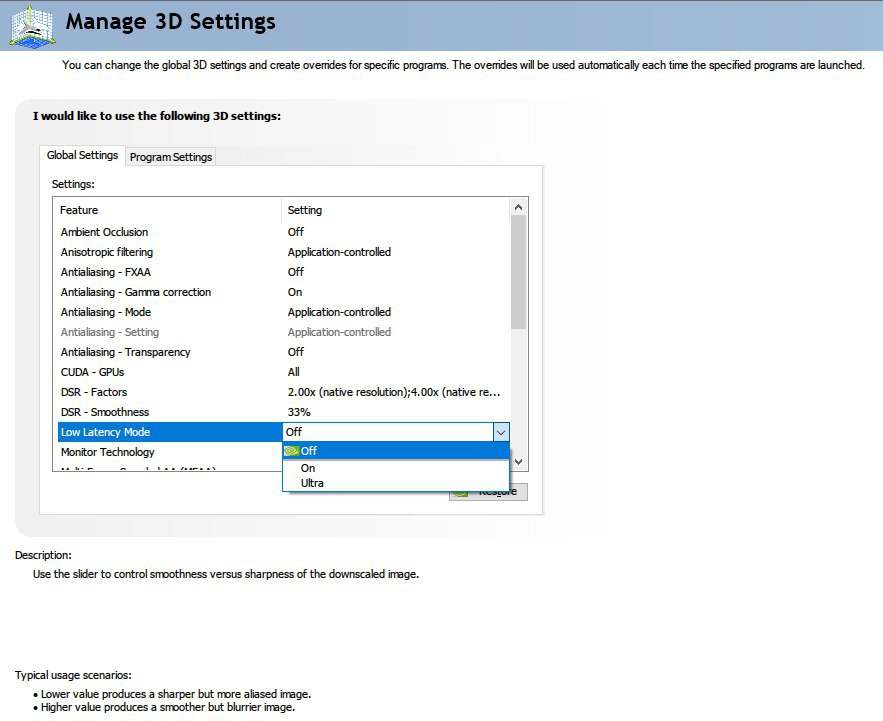Viewport: 883px width, 721px height.
Task: Click the All value for CUDA - GPUs
Action: click(x=293, y=372)
